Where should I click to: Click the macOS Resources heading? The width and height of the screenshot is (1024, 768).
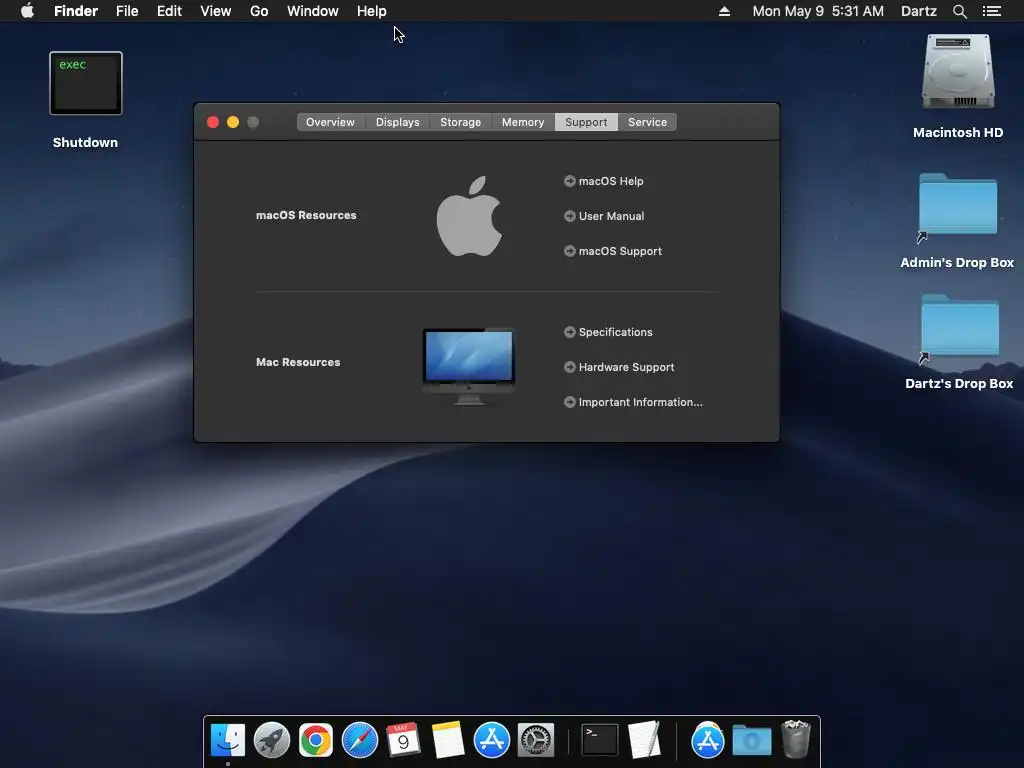(306, 216)
